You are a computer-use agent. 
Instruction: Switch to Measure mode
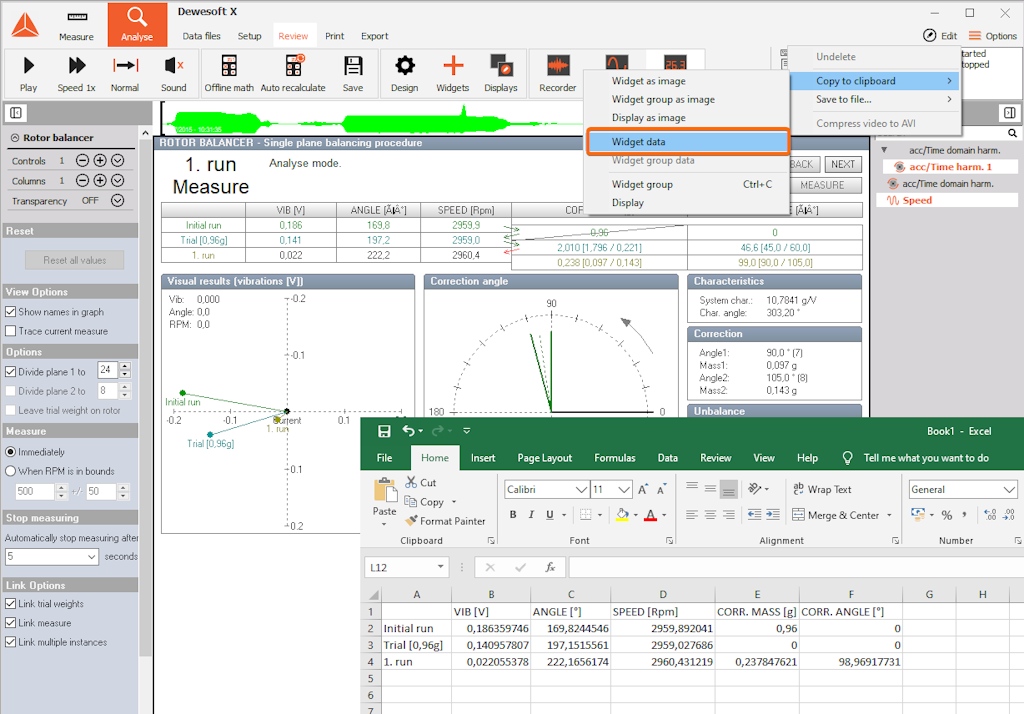coord(76,25)
